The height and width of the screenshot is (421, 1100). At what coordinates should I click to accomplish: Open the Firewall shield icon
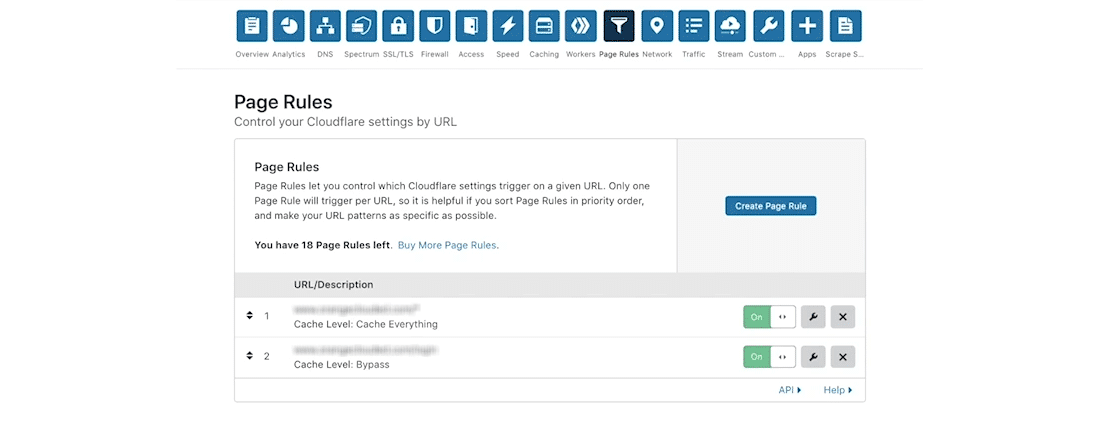coord(434,26)
